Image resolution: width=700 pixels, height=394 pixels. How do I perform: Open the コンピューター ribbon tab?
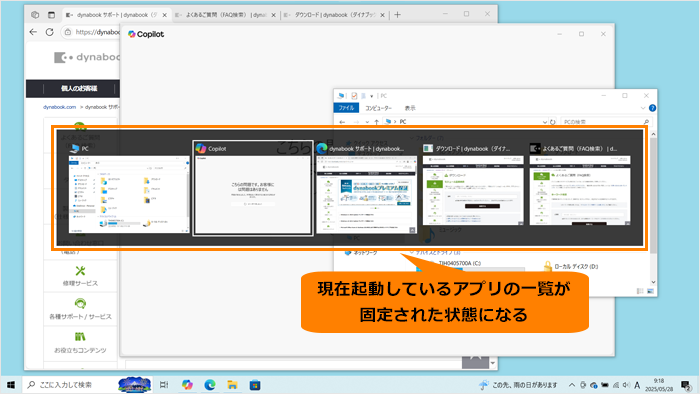[x=379, y=108]
